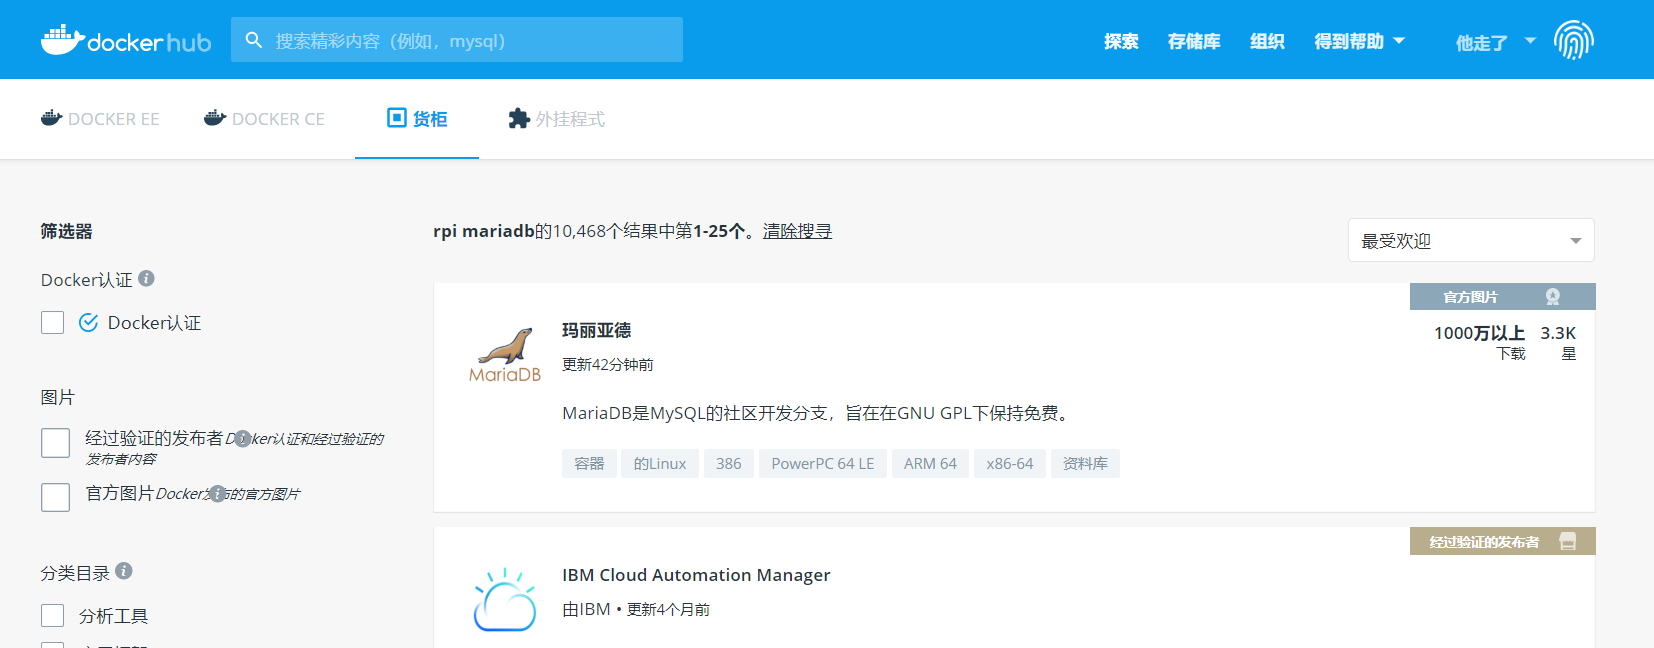
Task: Click the MariaDB description text
Action: [818, 413]
